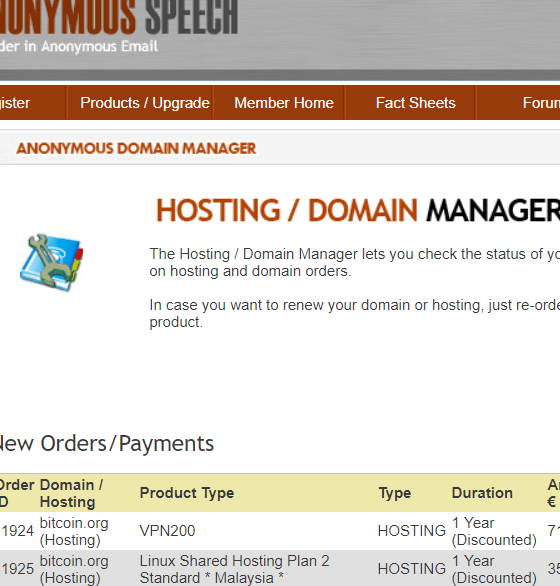This screenshot has width=560, height=586.
Task: Click the Duration column header
Action: (482, 493)
